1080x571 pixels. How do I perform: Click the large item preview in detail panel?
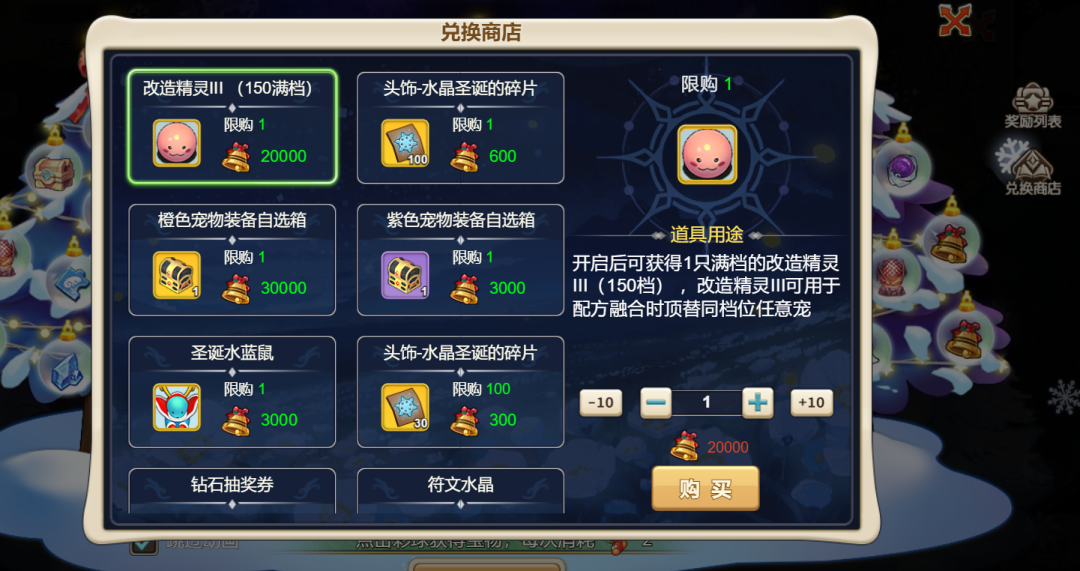pos(707,154)
